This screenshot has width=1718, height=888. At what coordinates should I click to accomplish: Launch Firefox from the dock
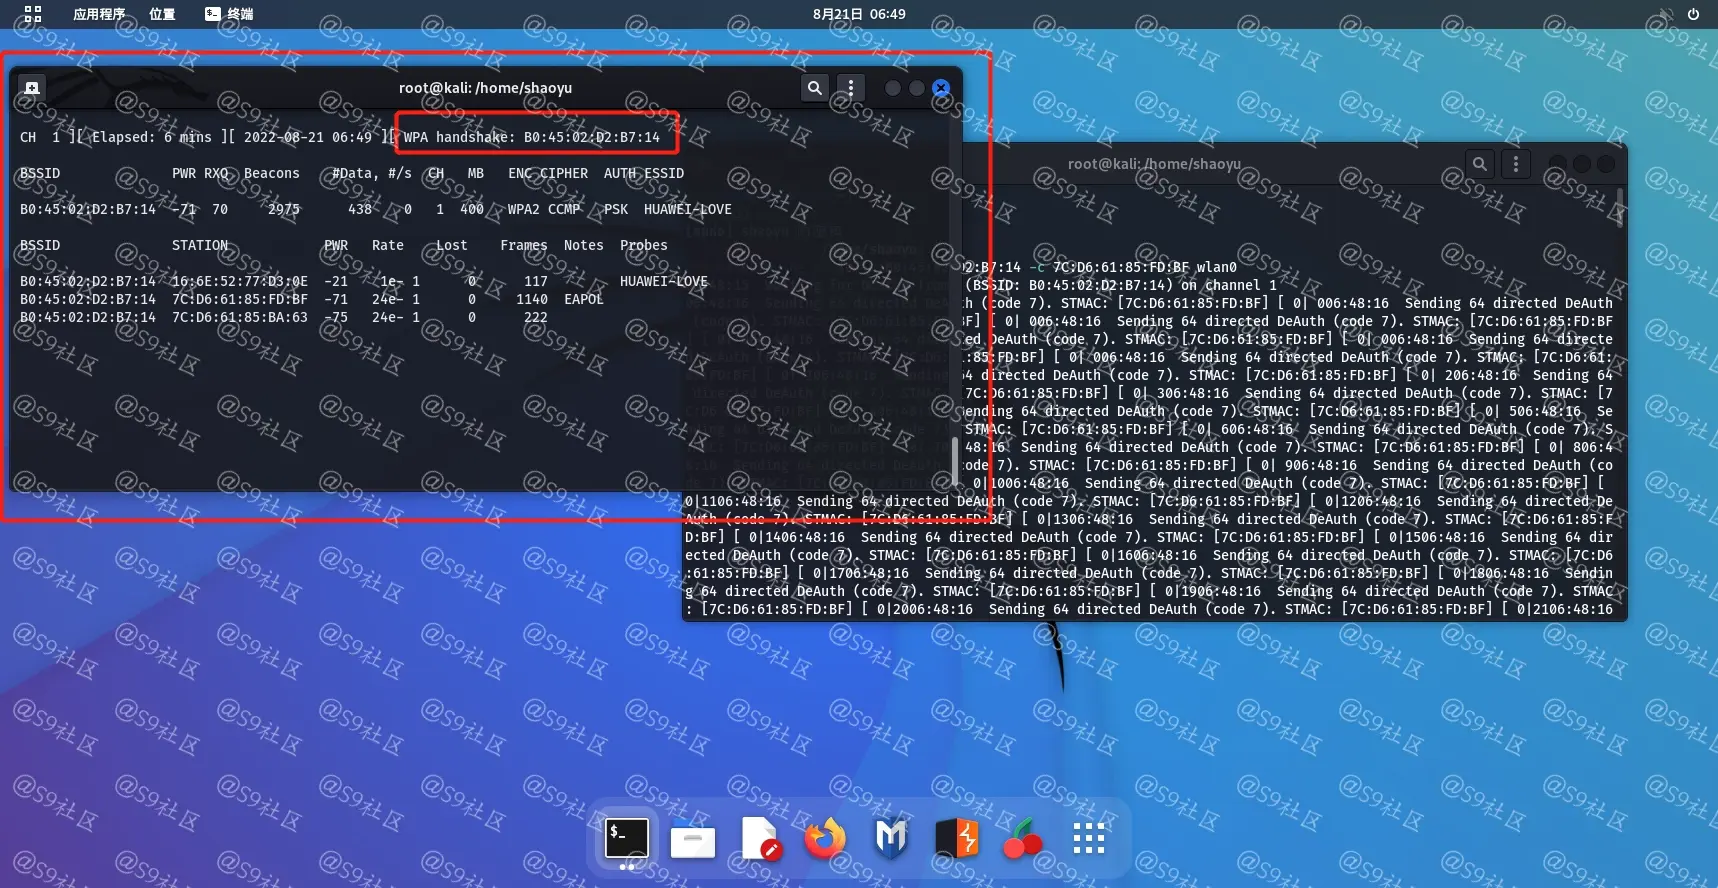pos(825,839)
